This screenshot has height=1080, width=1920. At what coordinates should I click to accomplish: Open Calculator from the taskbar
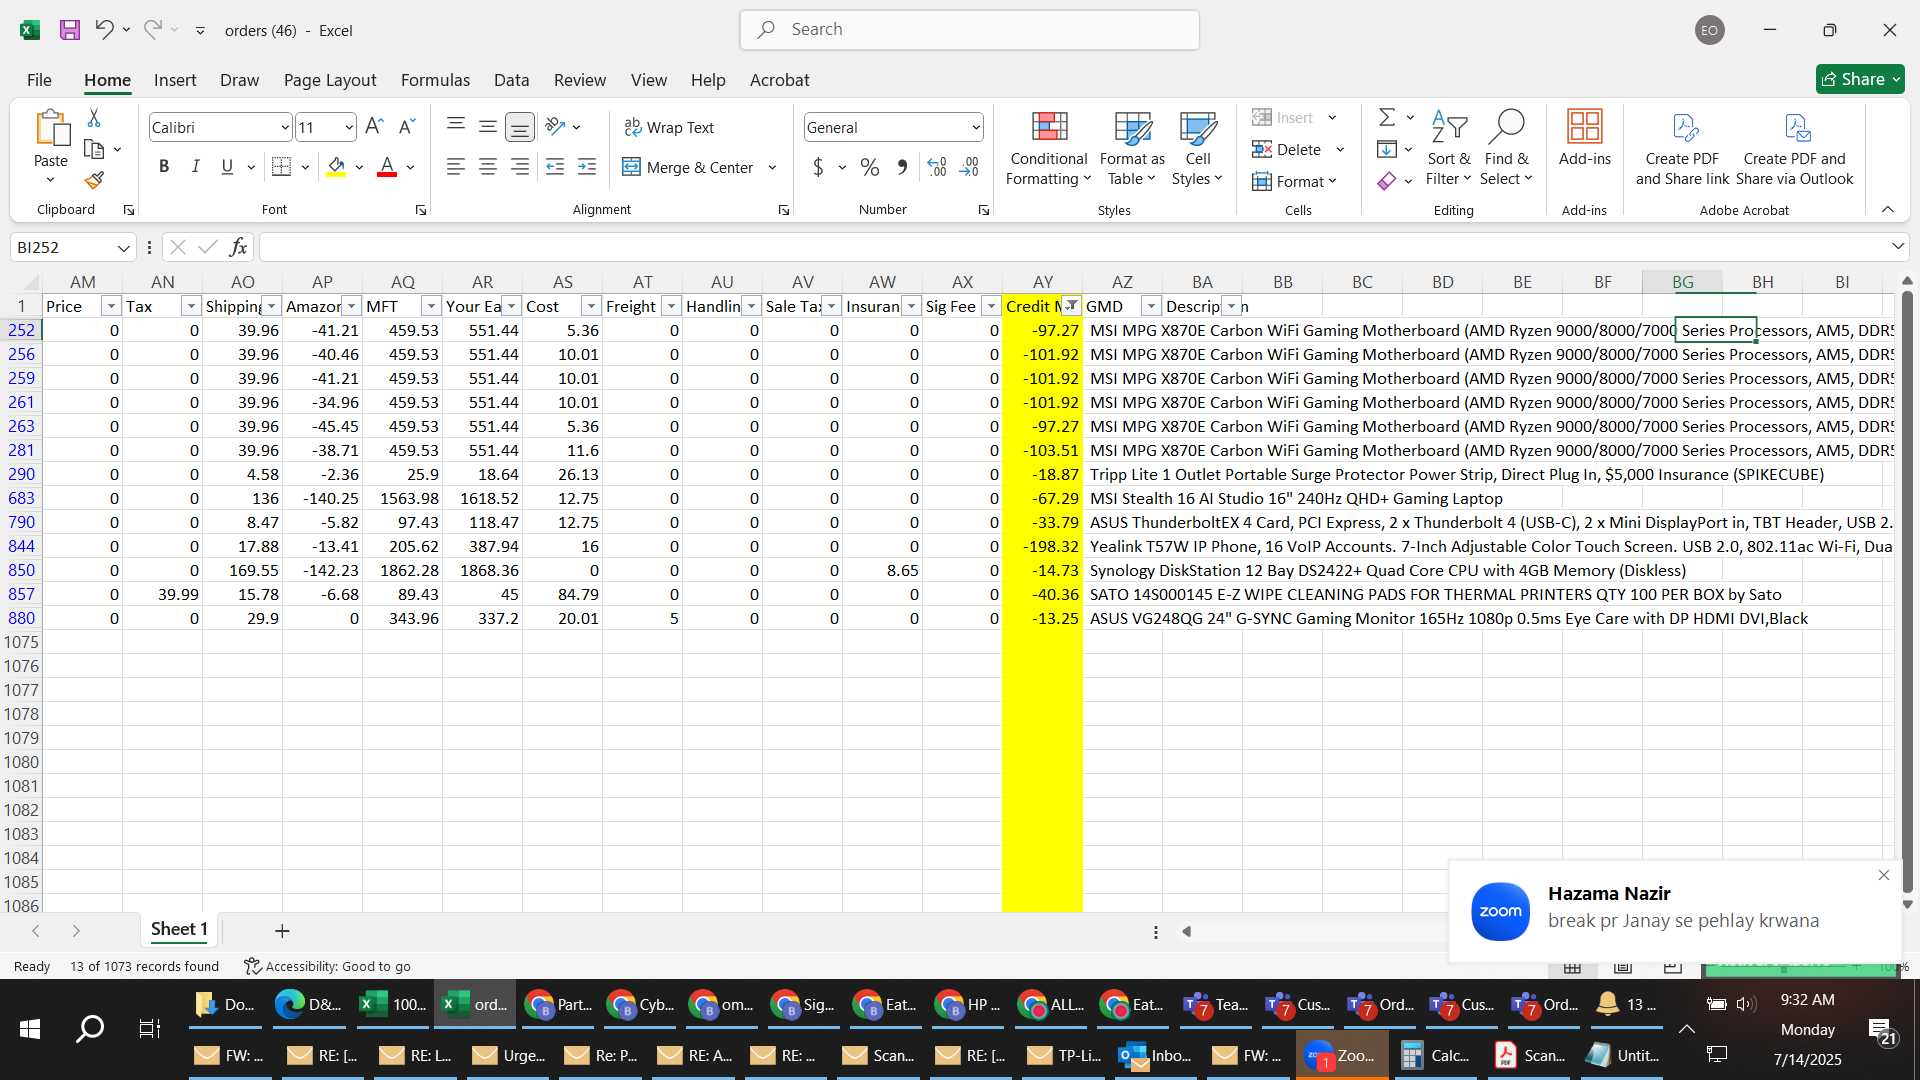(x=1434, y=1055)
